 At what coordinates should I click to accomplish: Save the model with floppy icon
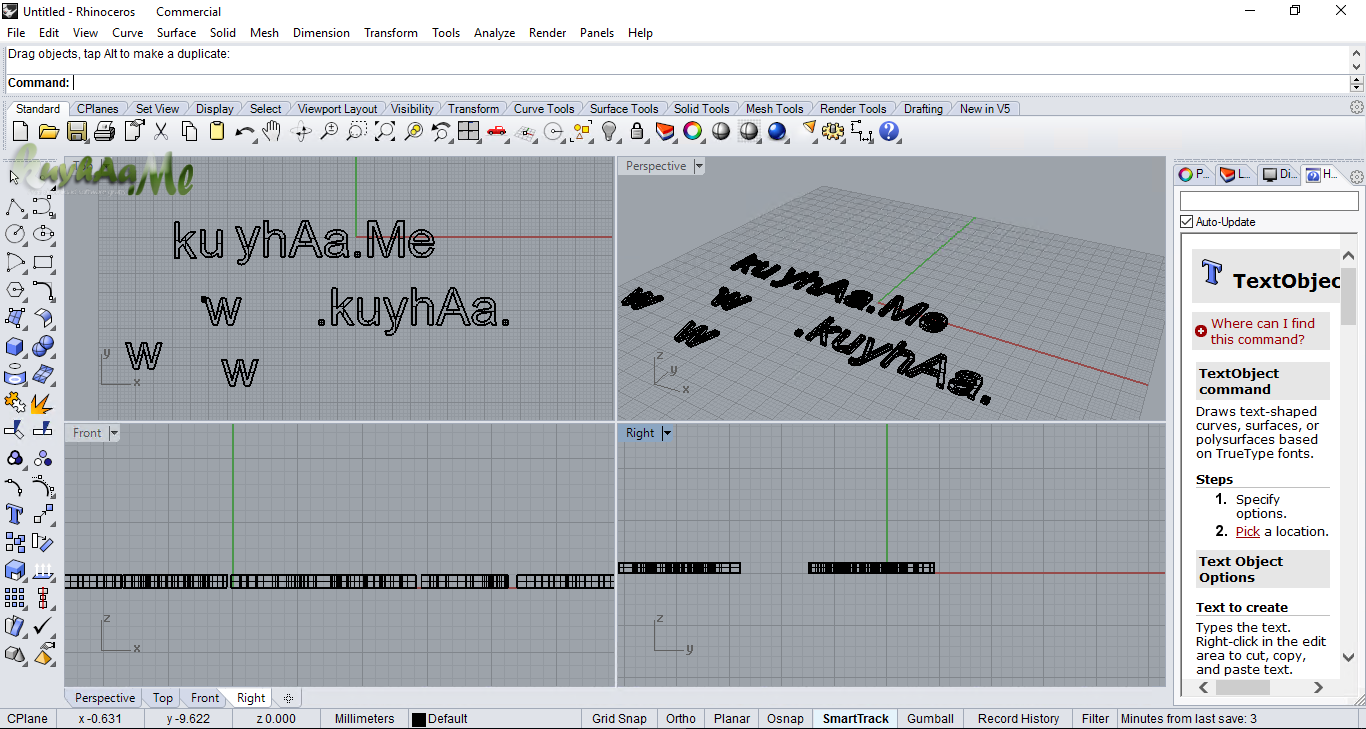pyautogui.click(x=76, y=131)
